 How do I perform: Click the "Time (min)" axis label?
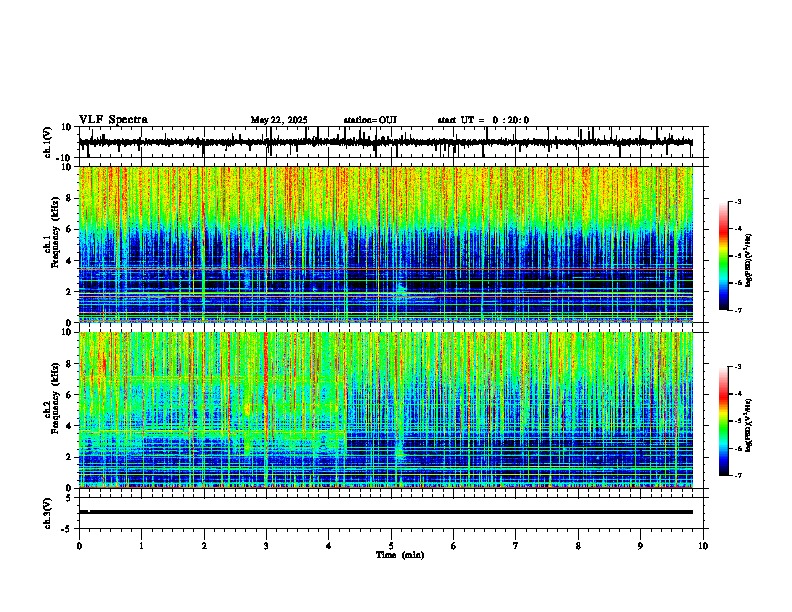coord(400,555)
